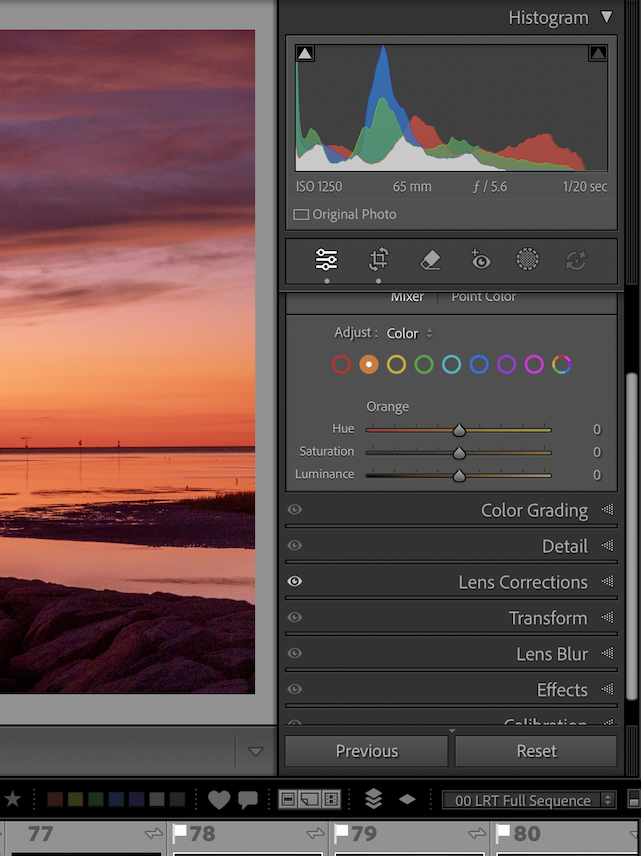Open the Masking tool
641x856 pixels.
click(527, 259)
